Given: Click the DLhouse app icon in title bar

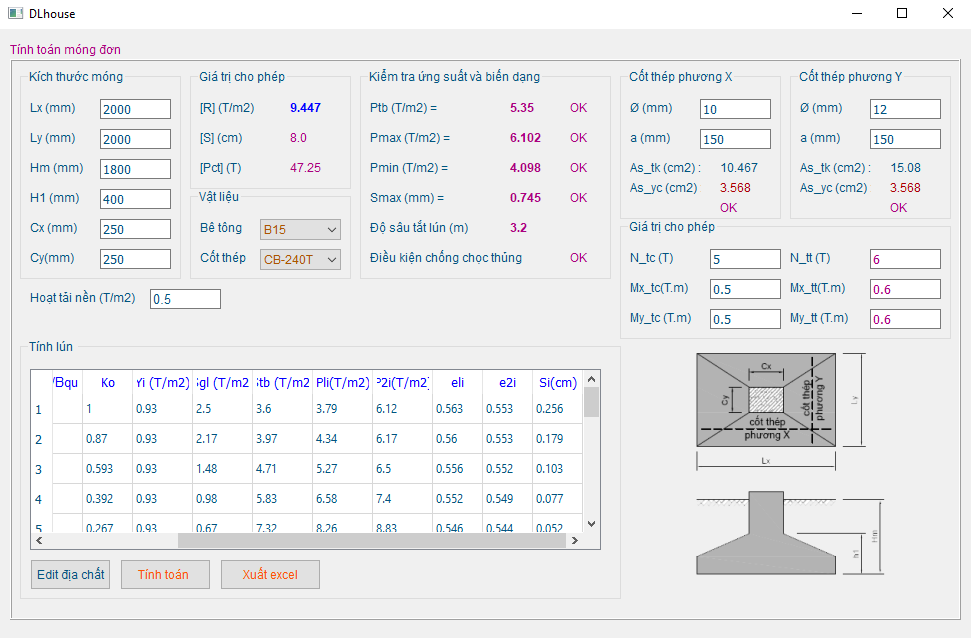Looking at the screenshot, I should click(15, 14).
